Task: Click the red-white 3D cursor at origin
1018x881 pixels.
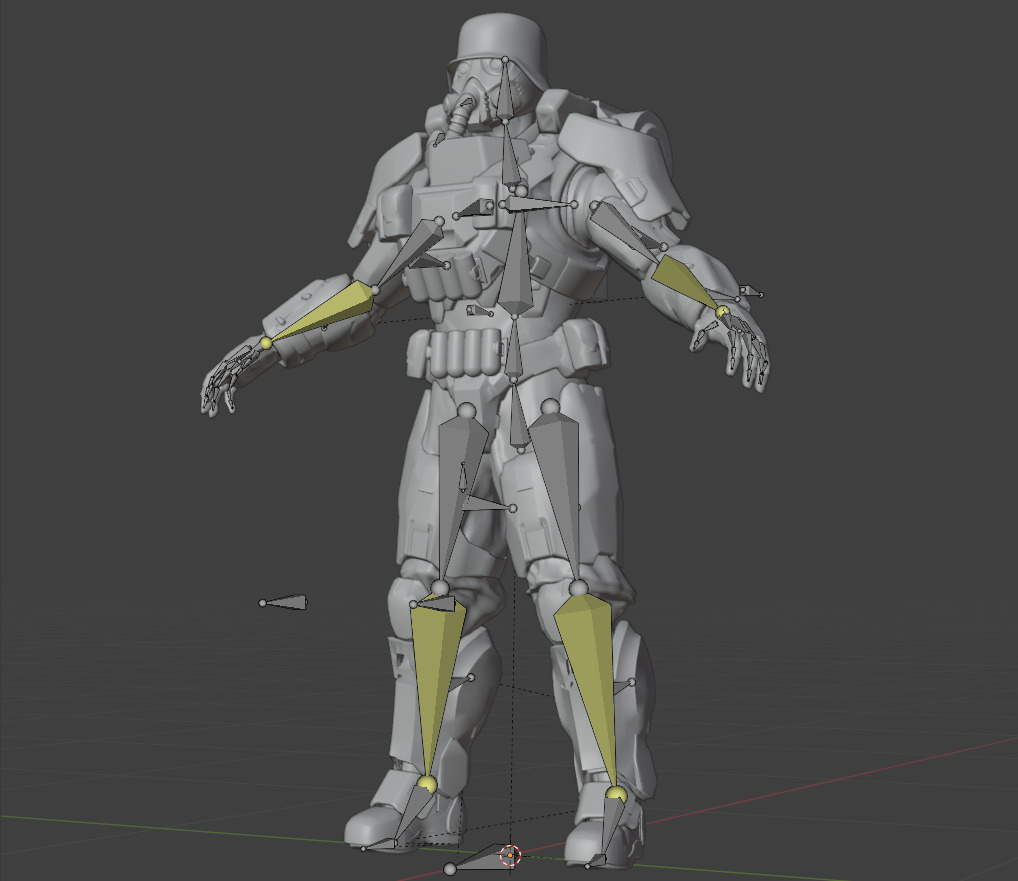Action: click(511, 856)
